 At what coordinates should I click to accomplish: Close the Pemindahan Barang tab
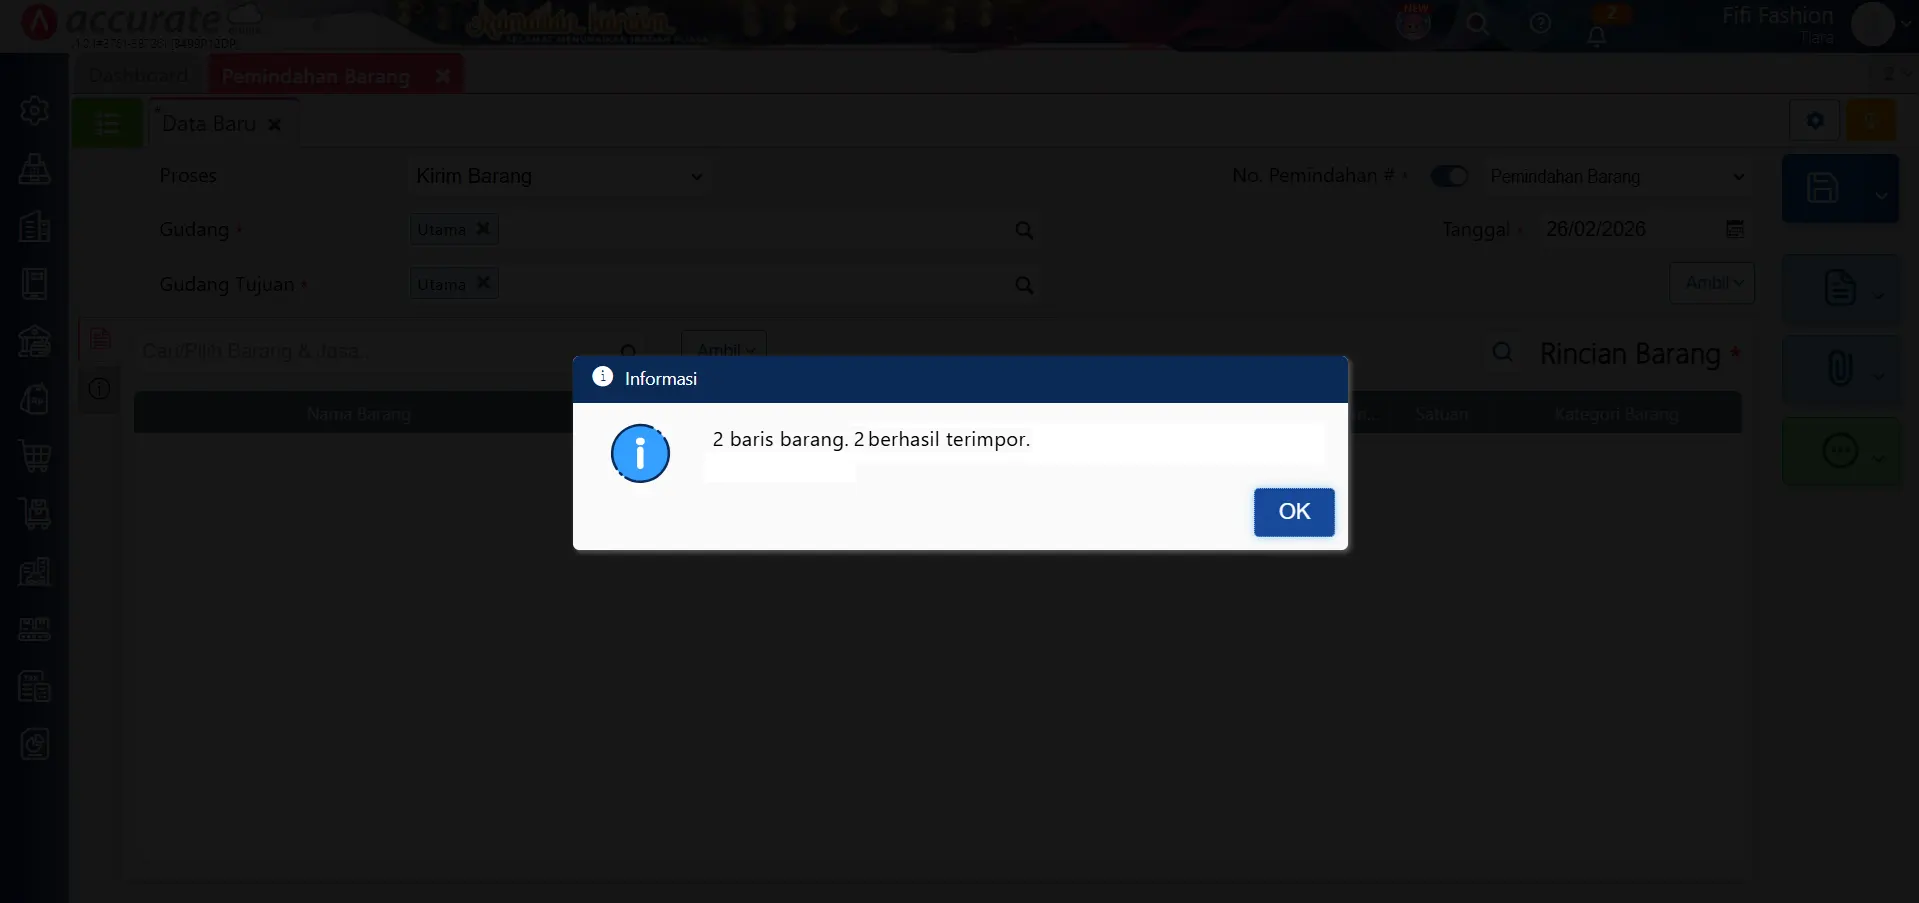click(443, 76)
